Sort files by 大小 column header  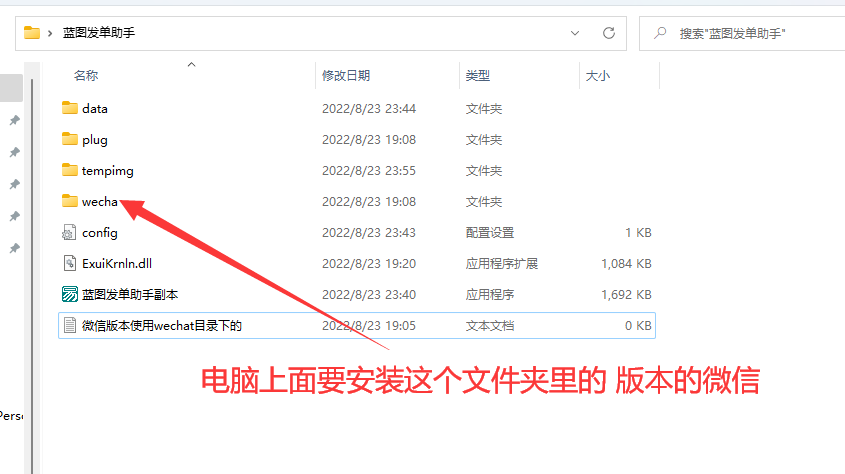pyautogui.click(x=597, y=76)
